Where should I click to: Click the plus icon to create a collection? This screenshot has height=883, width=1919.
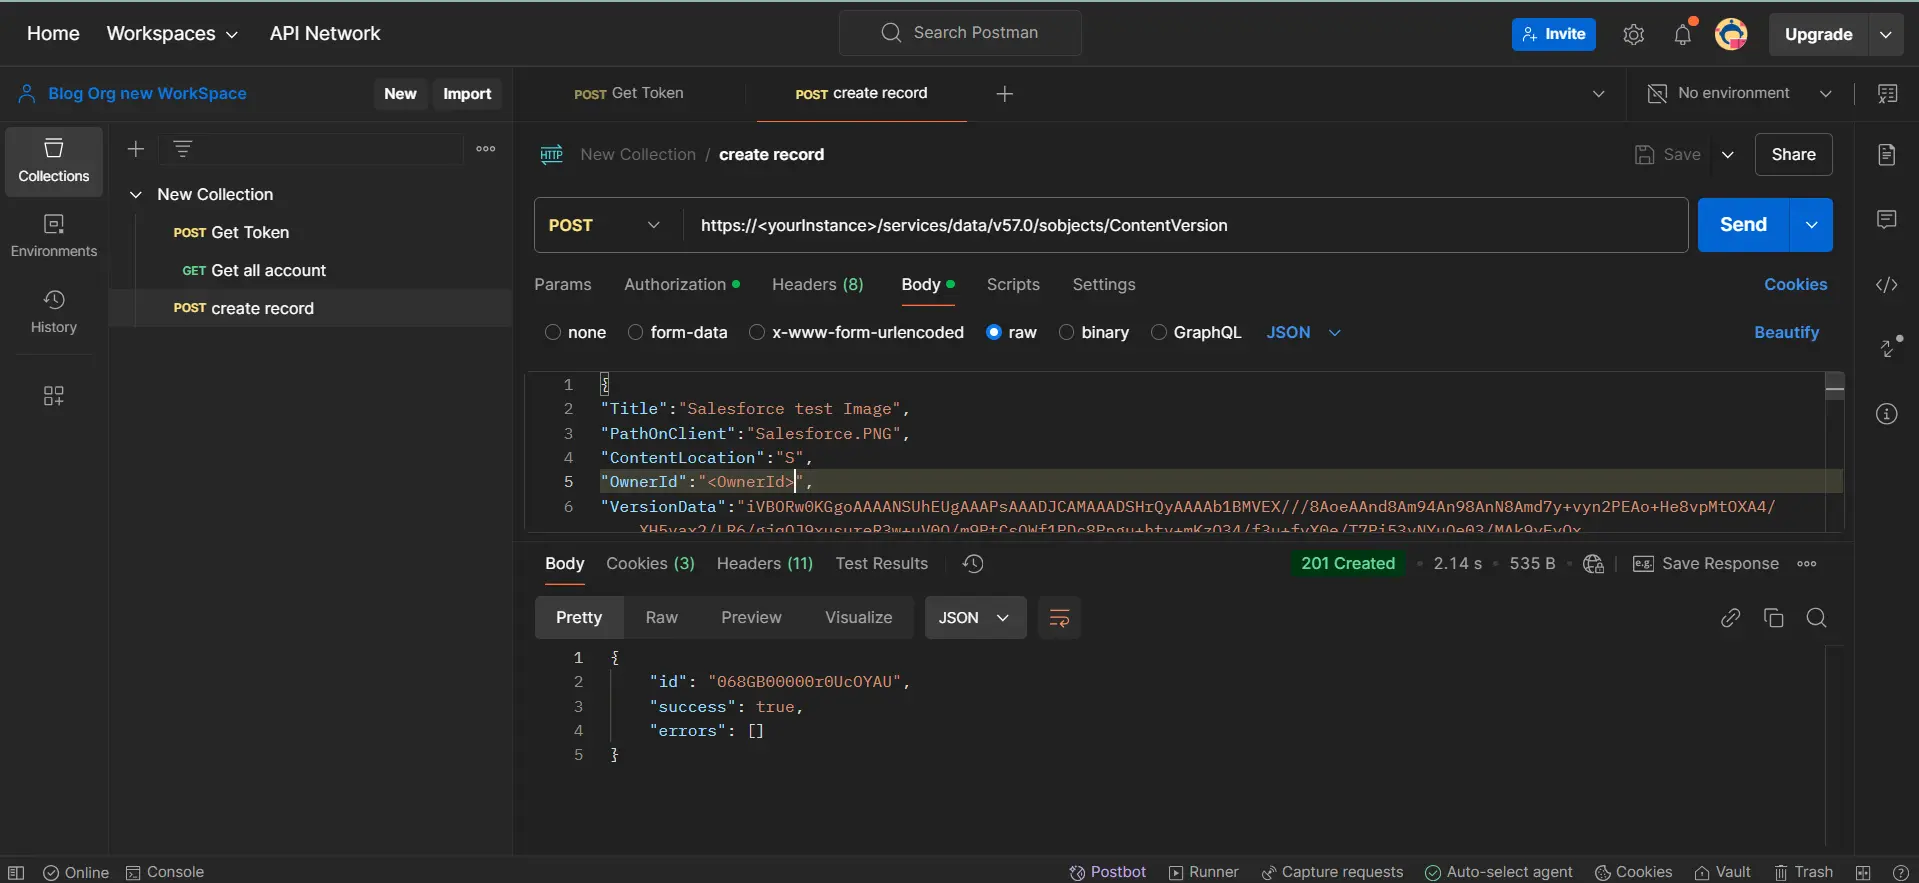click(x=136, y=149)
